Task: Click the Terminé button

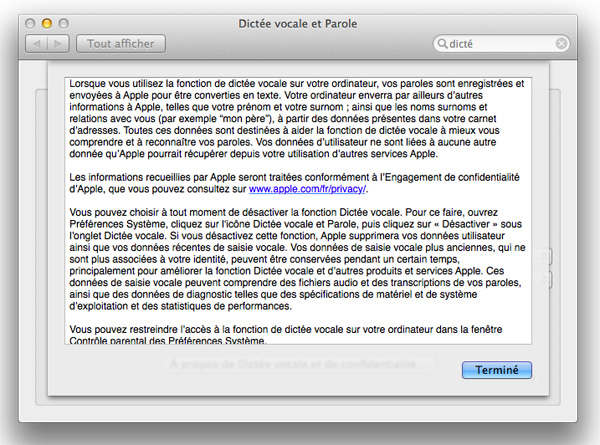Action: (x=497, y=370)
